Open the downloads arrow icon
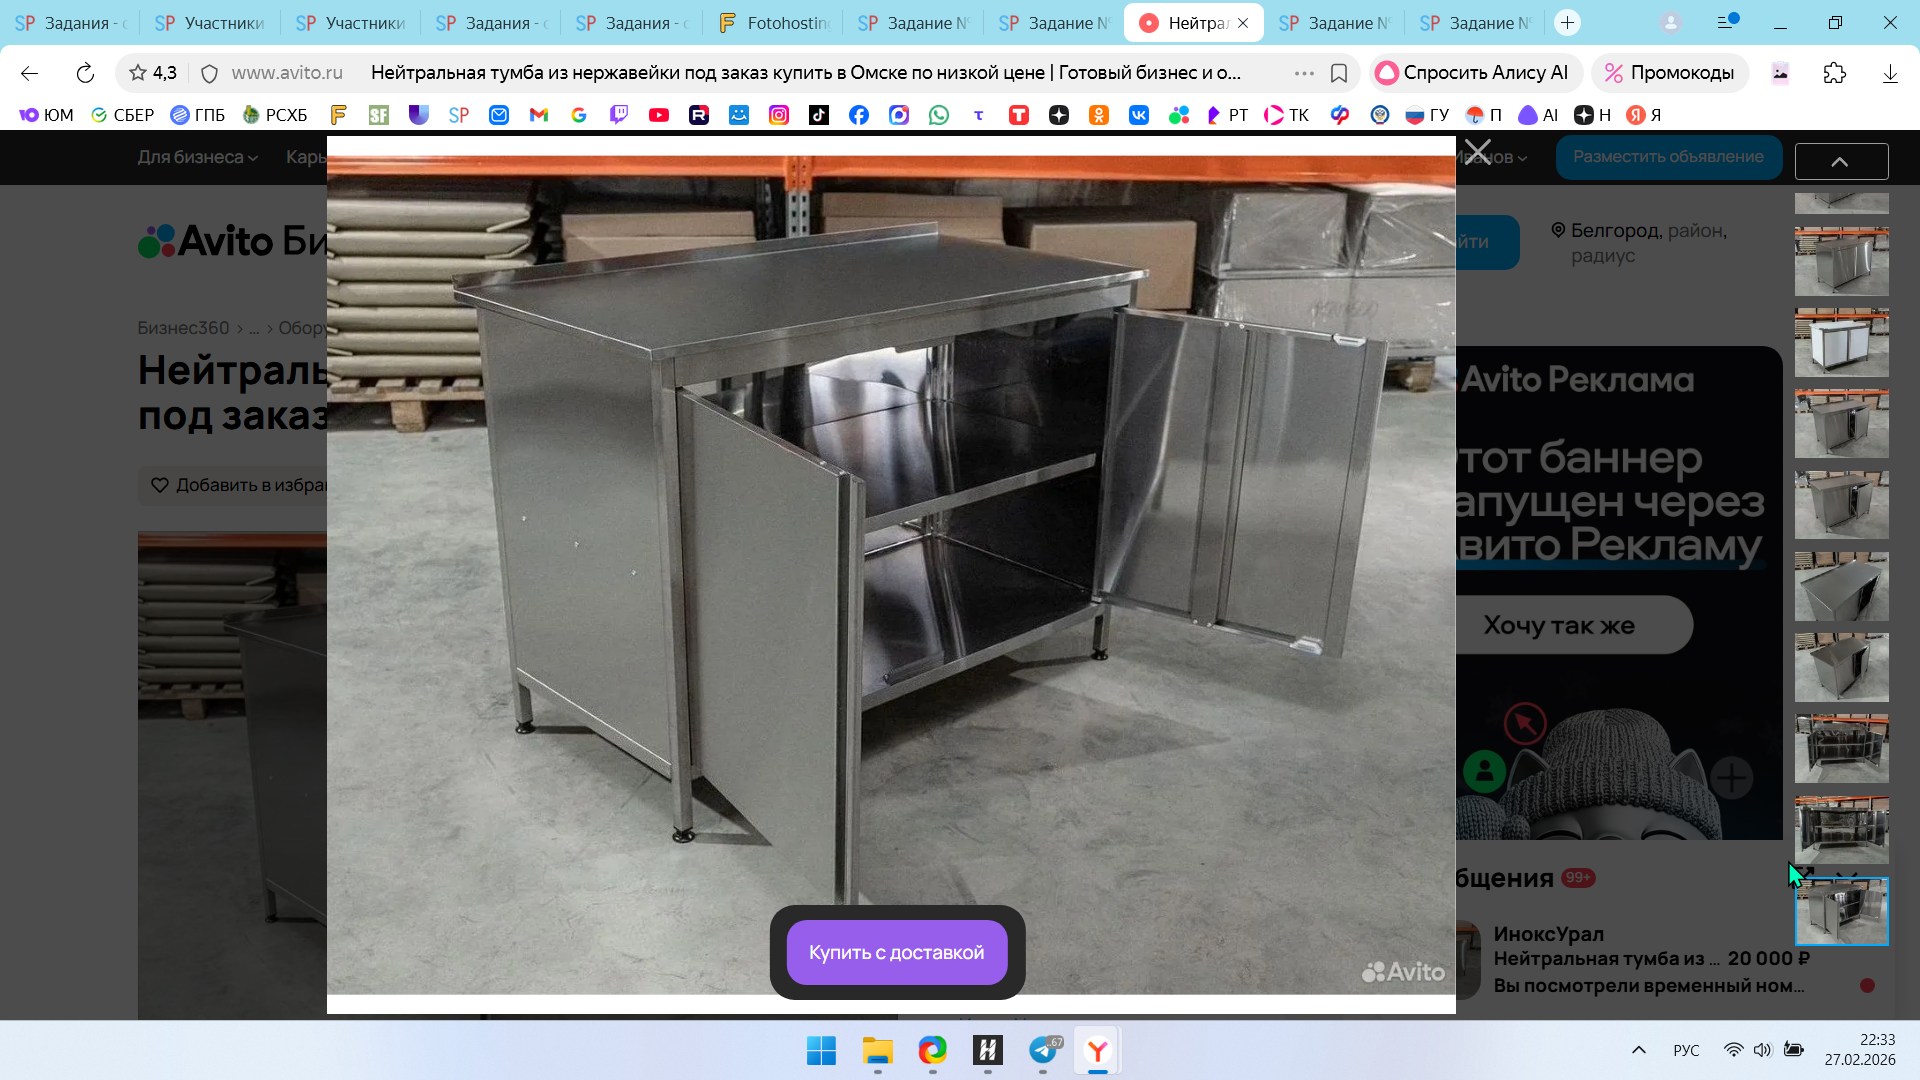Screen dimensions: 1920x1080 [x=1889, y=73]
